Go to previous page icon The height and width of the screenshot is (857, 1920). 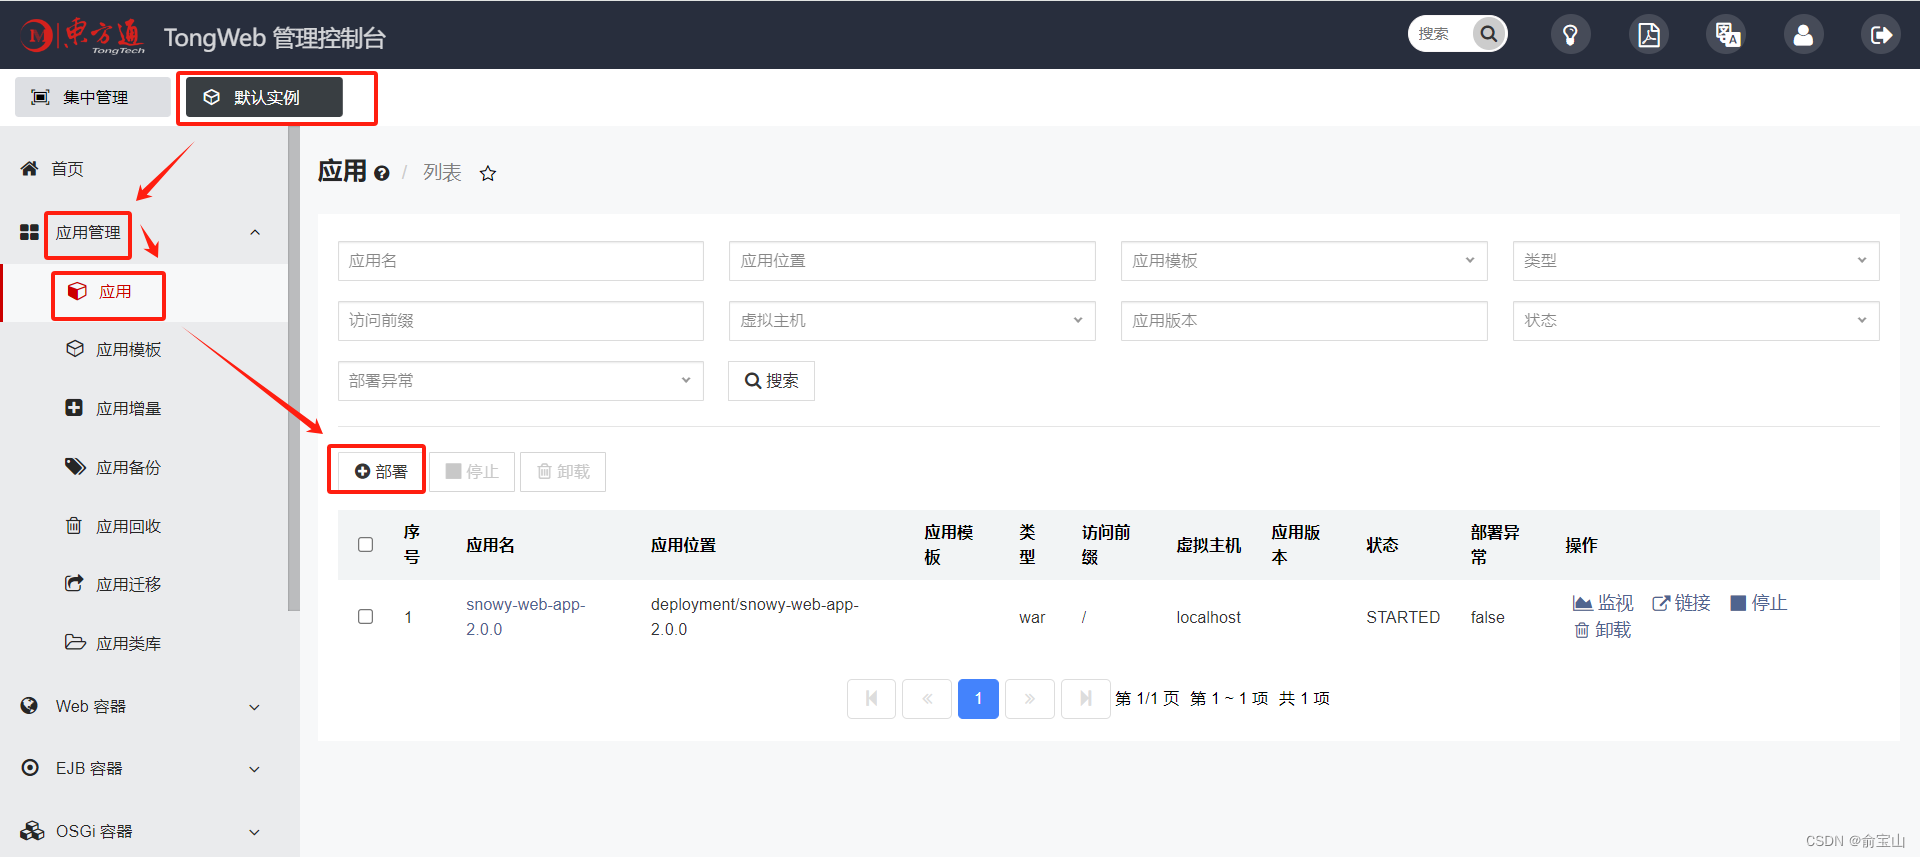927,698
